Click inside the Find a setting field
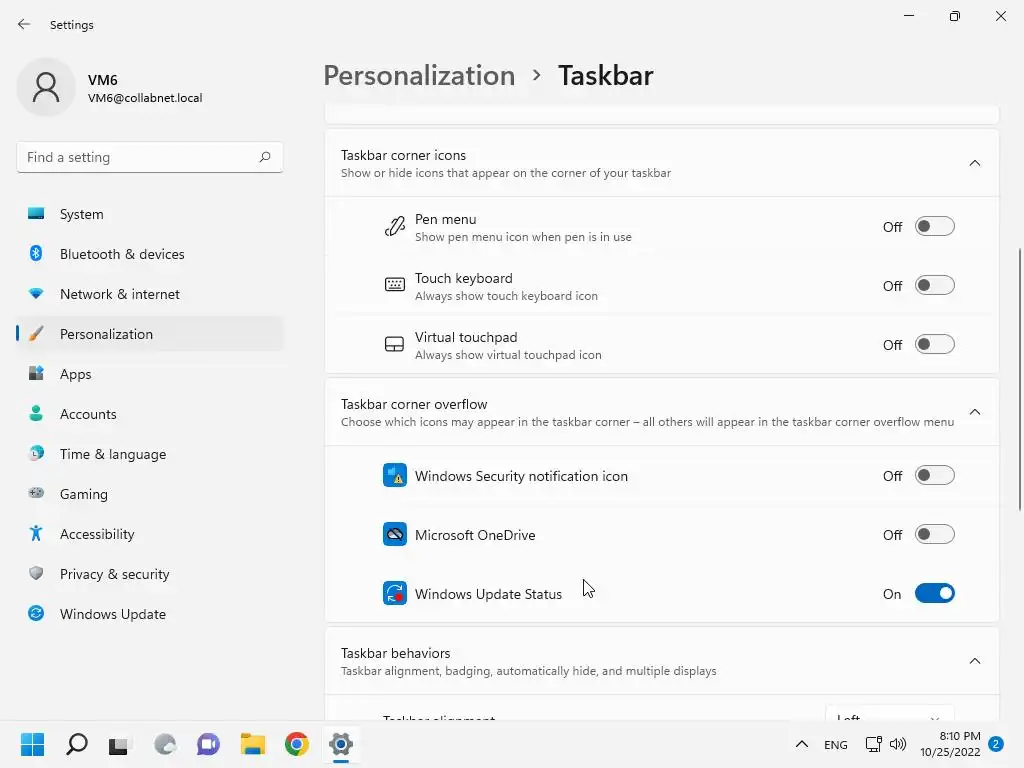 [150, 157]
